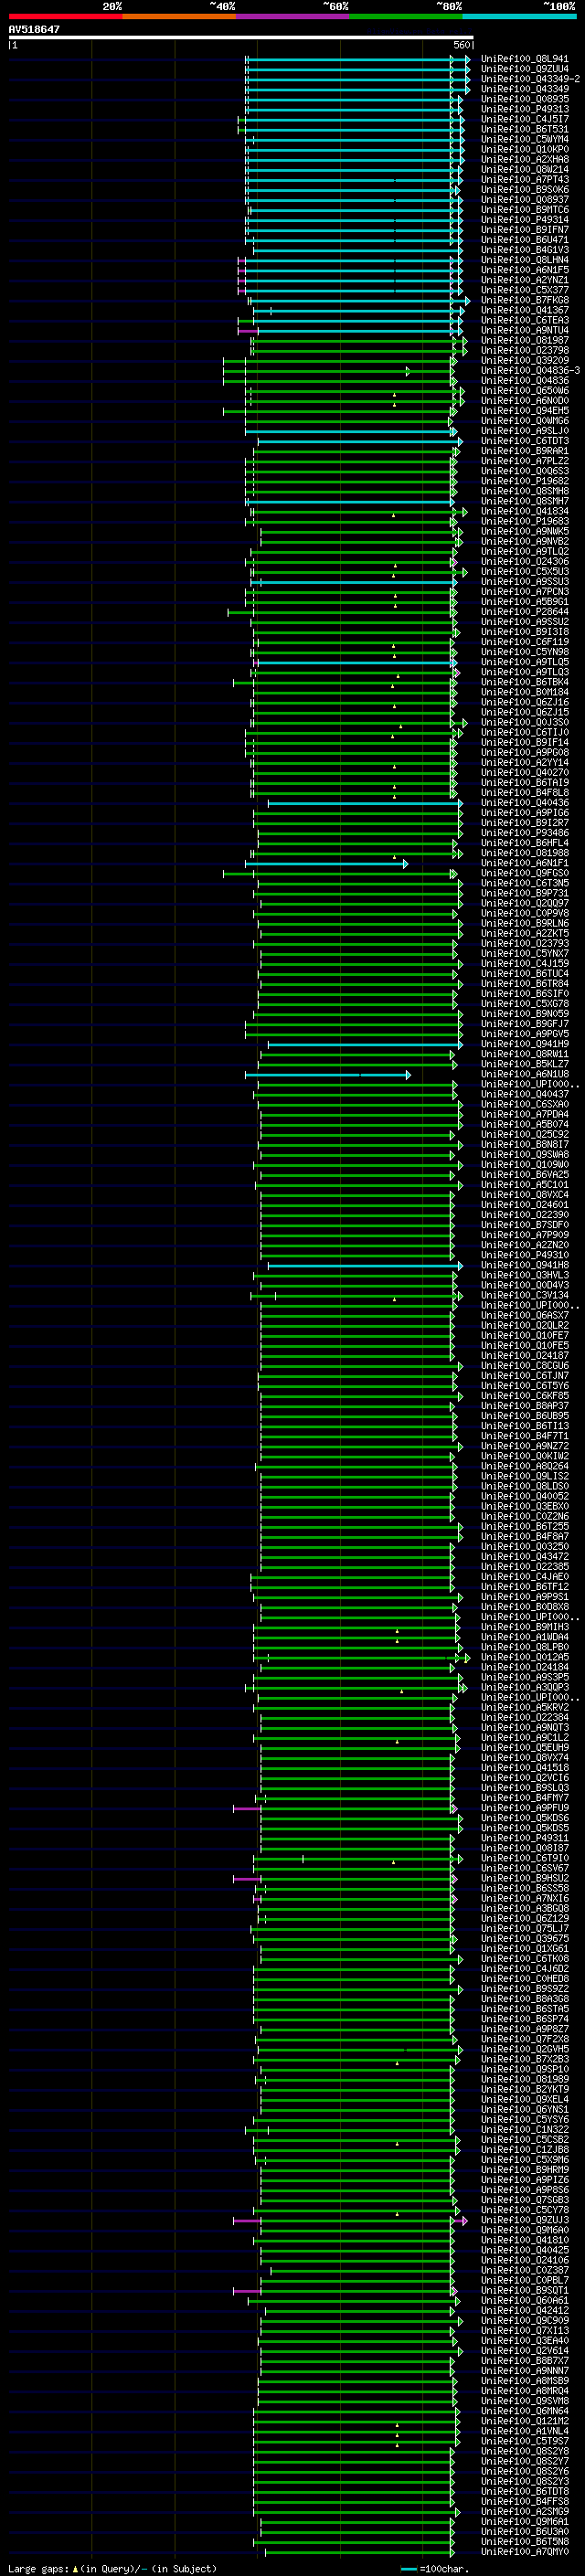The width and height of the screenshot is (585, 2576).
Task: Select the UniRef100_C6TDT3 hit label
Action: point(525,441)
